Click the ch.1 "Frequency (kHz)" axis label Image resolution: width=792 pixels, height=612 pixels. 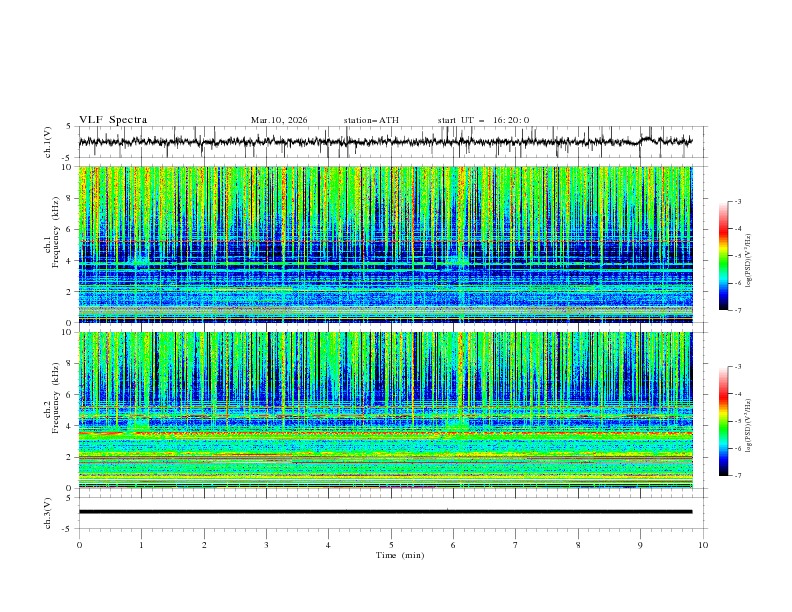point(58,232)
